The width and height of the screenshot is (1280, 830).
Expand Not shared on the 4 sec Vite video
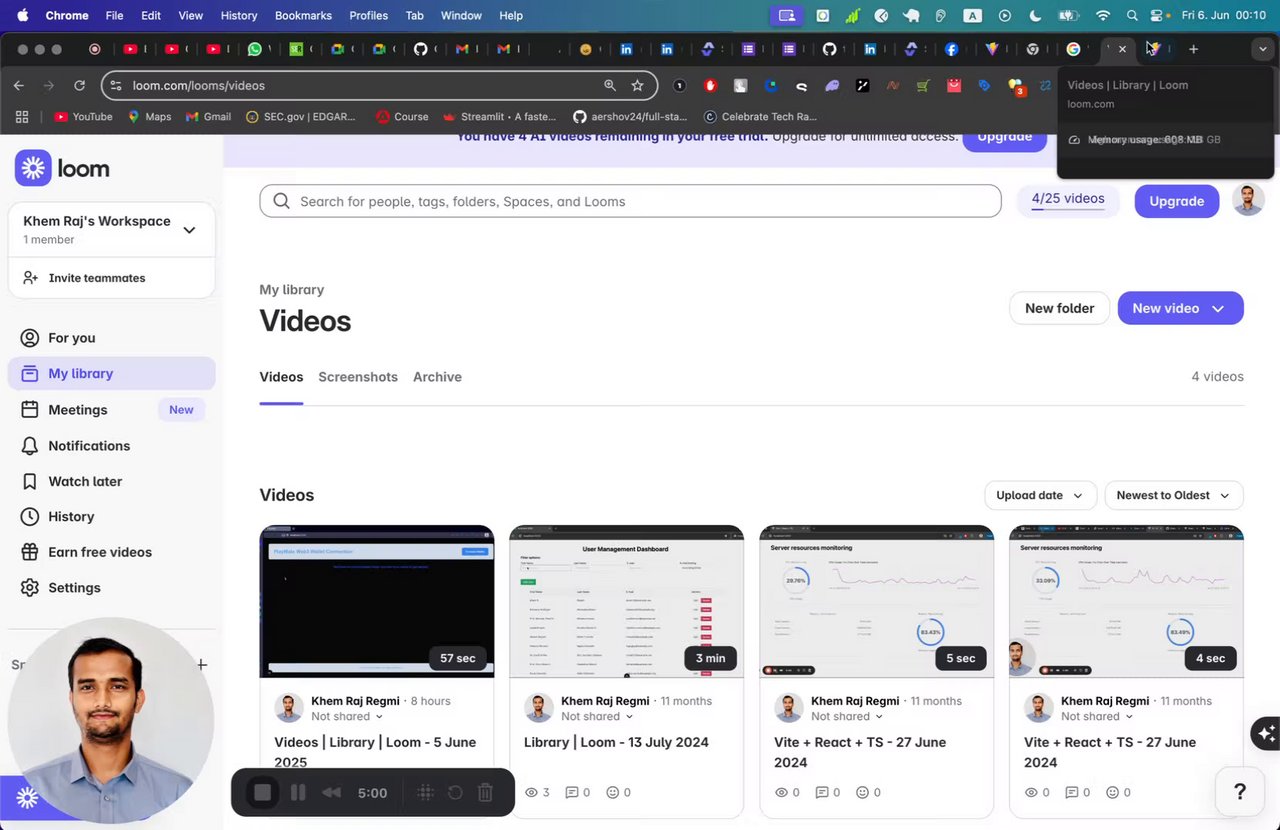click(x=1097, y=716)
